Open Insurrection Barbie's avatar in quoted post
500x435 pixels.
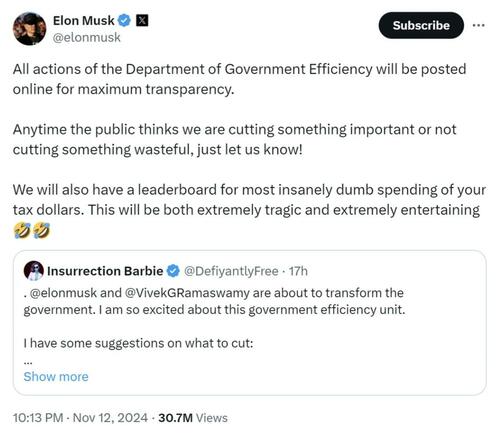pos(34,271)
